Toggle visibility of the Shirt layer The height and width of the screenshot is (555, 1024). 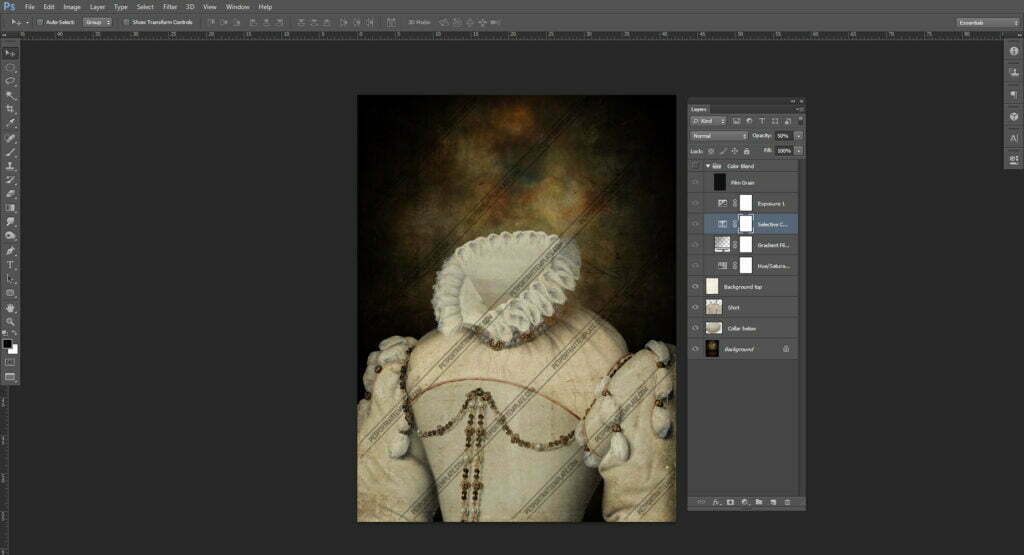[695, 307]
